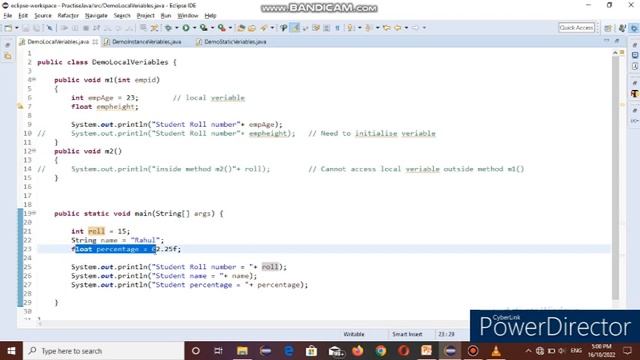
Task: Open the File menu
Action: point(8,16)
